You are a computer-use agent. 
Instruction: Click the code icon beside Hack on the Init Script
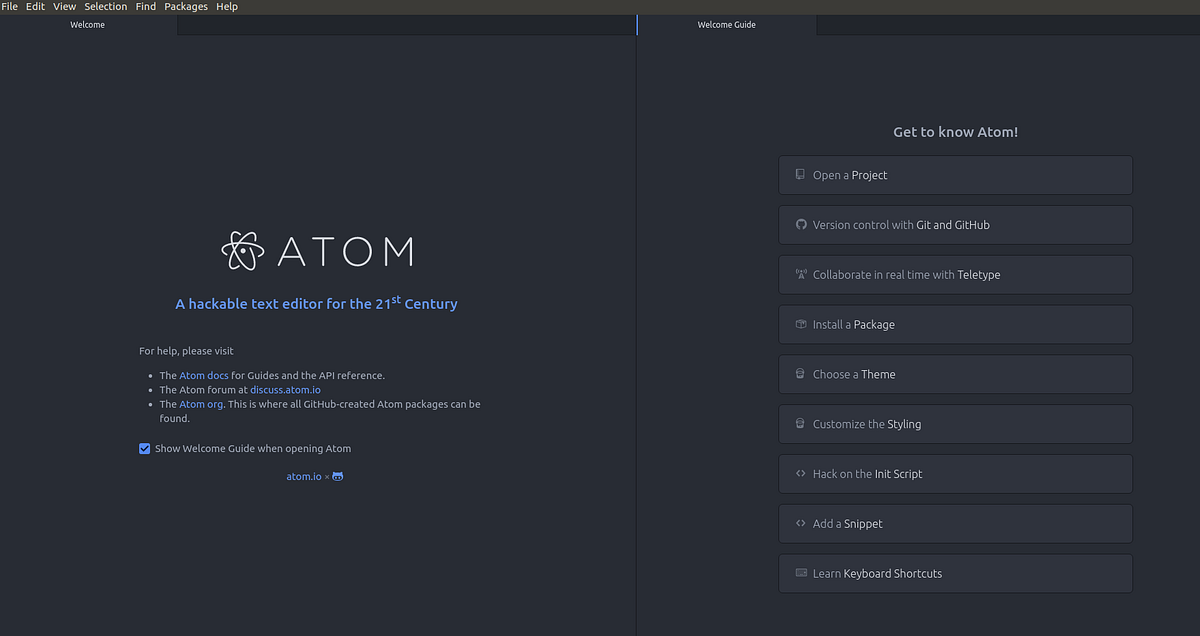pos(800,473)
